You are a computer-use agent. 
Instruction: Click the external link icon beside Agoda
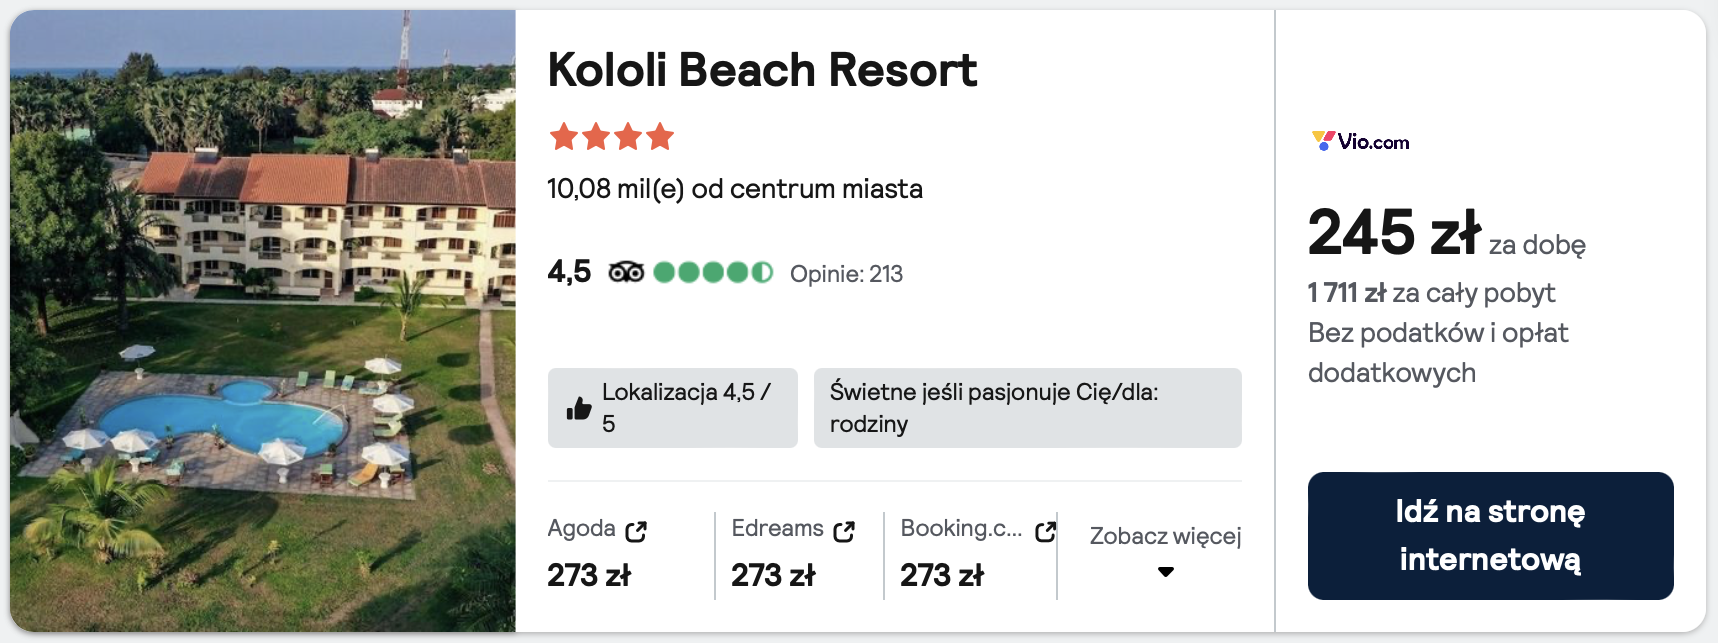click(x=636, y=531)
